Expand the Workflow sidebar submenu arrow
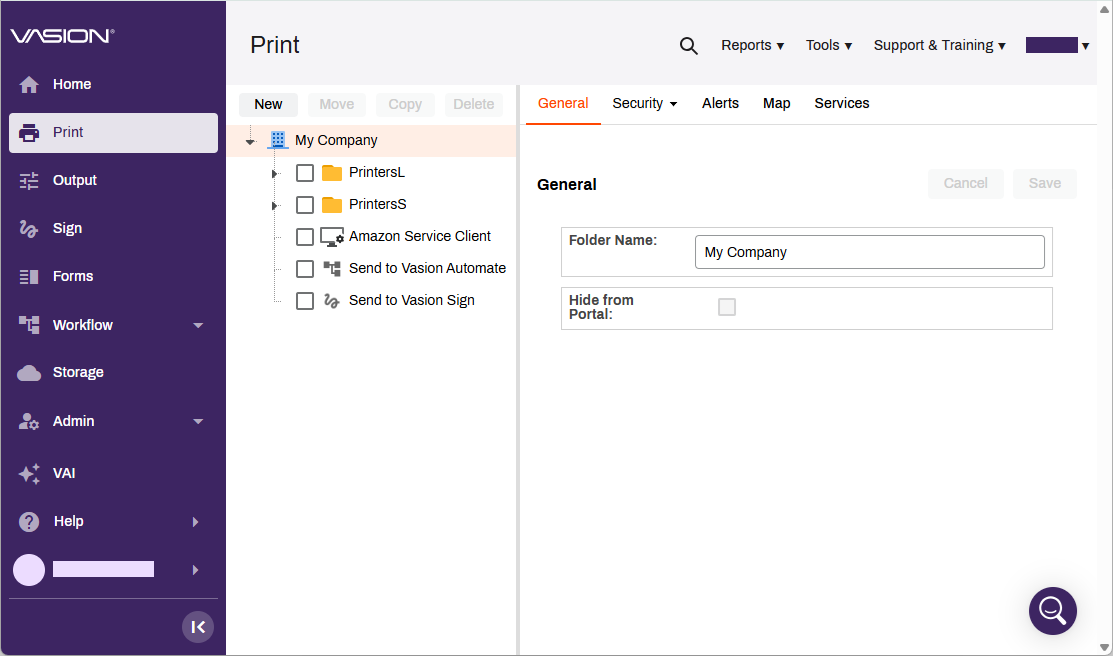The width and height of the screenshot is (1113, 656). coord(198,325)
